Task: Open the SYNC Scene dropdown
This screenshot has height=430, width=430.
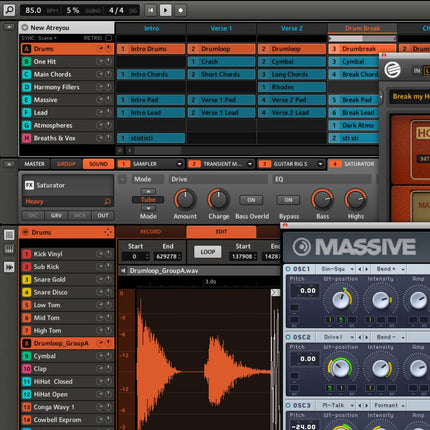Action: click(39, 38)
